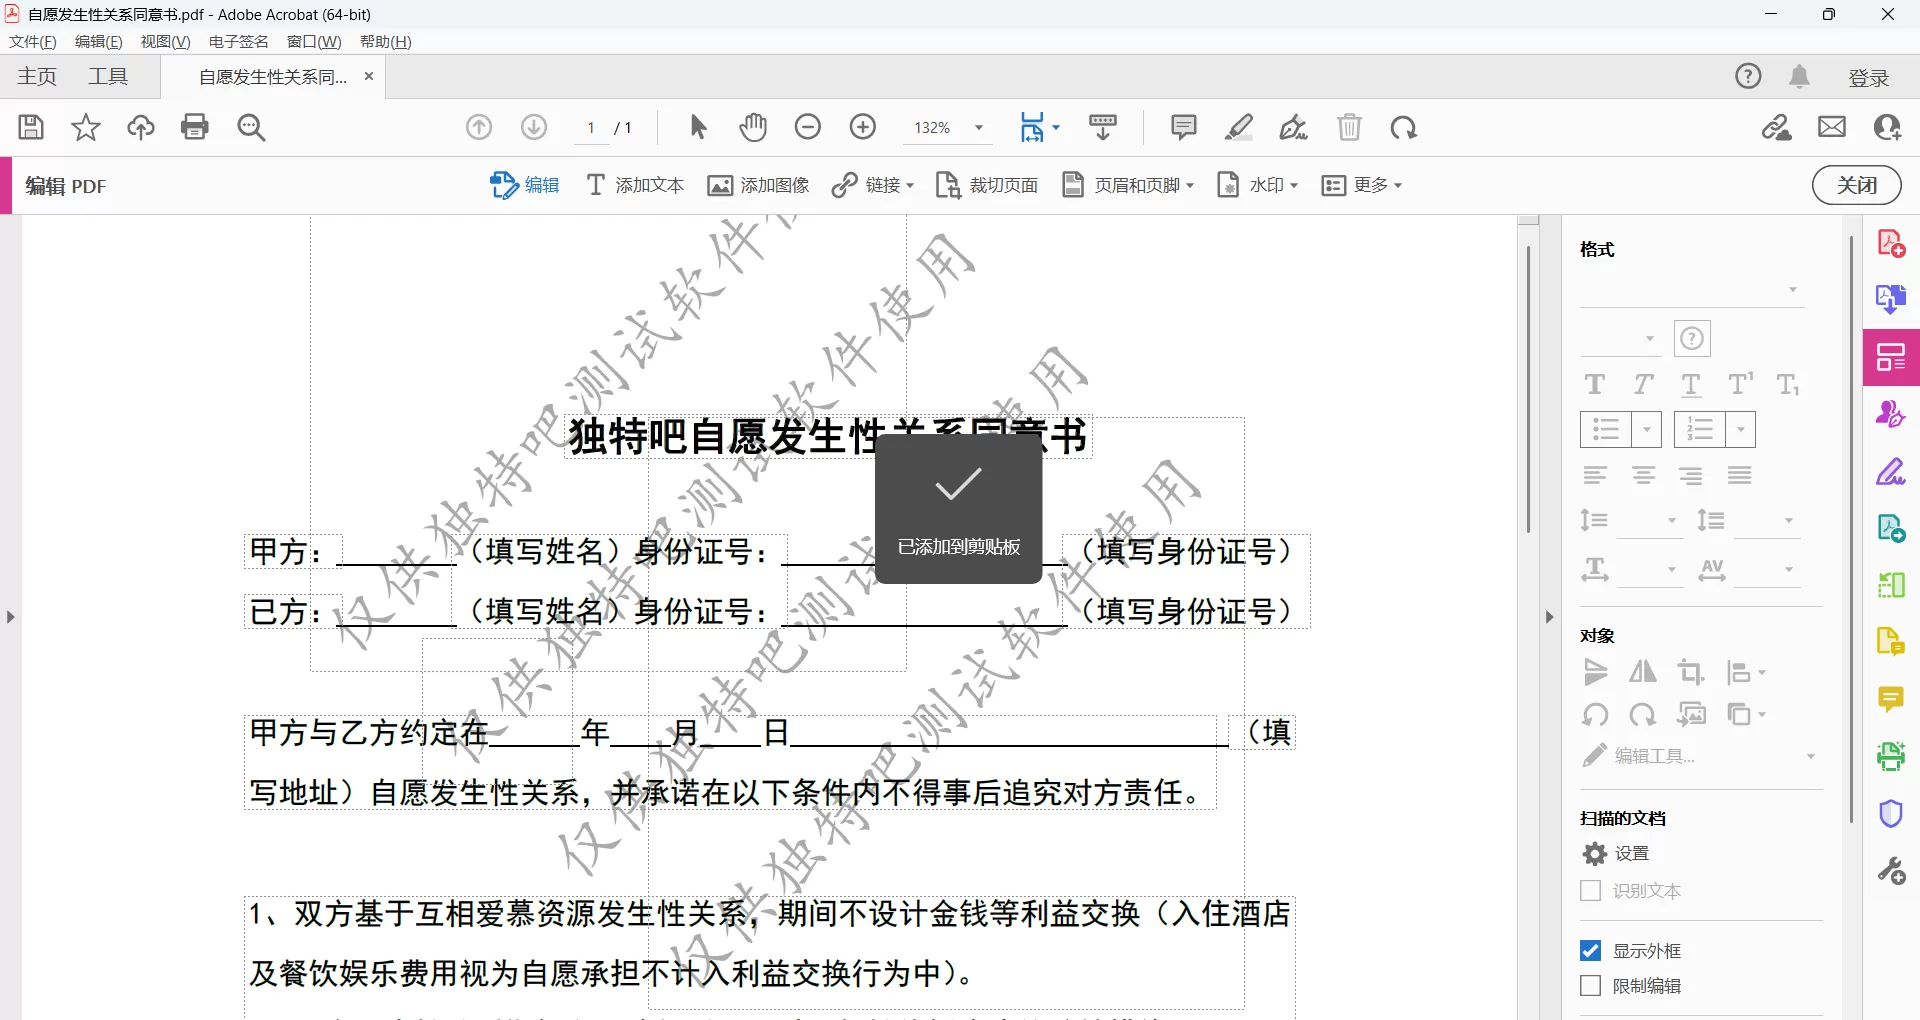Click the Save icon
The width and height of the screenshot is (1920, 1020).
(x=31, y=127)
